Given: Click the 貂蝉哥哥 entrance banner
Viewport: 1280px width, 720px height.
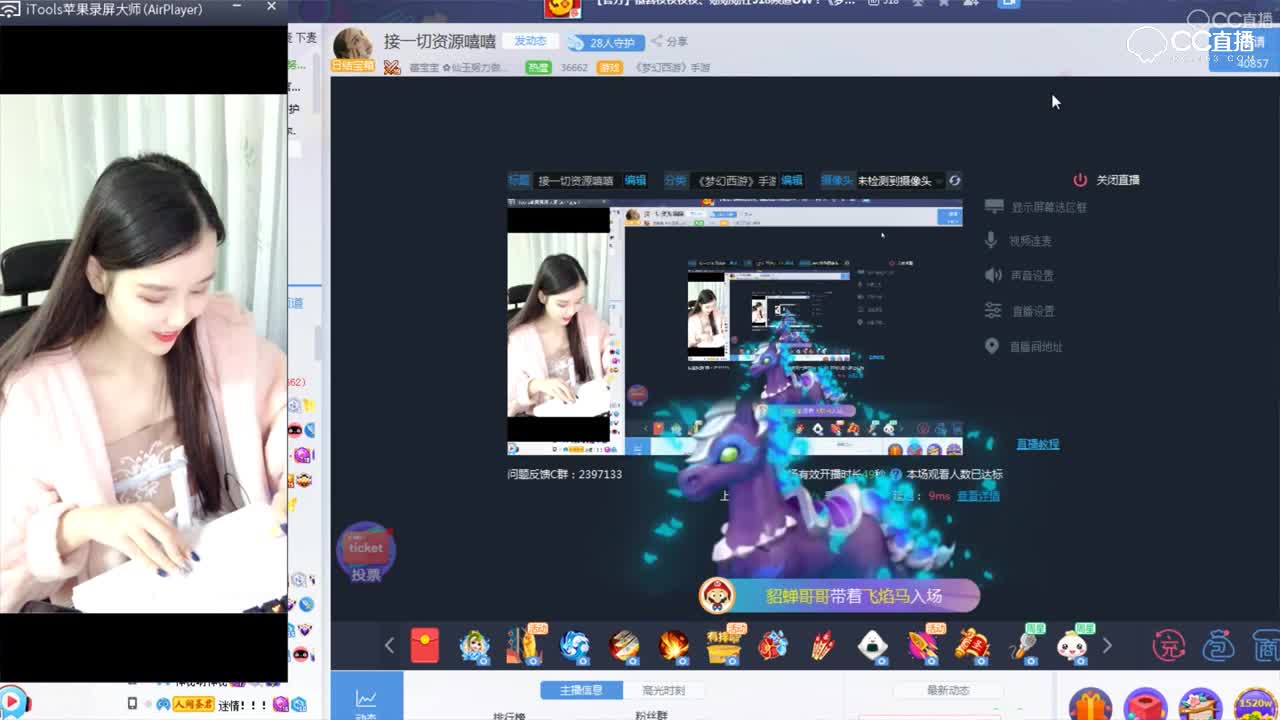Looking at the screenshot, I should coord(839,596).
